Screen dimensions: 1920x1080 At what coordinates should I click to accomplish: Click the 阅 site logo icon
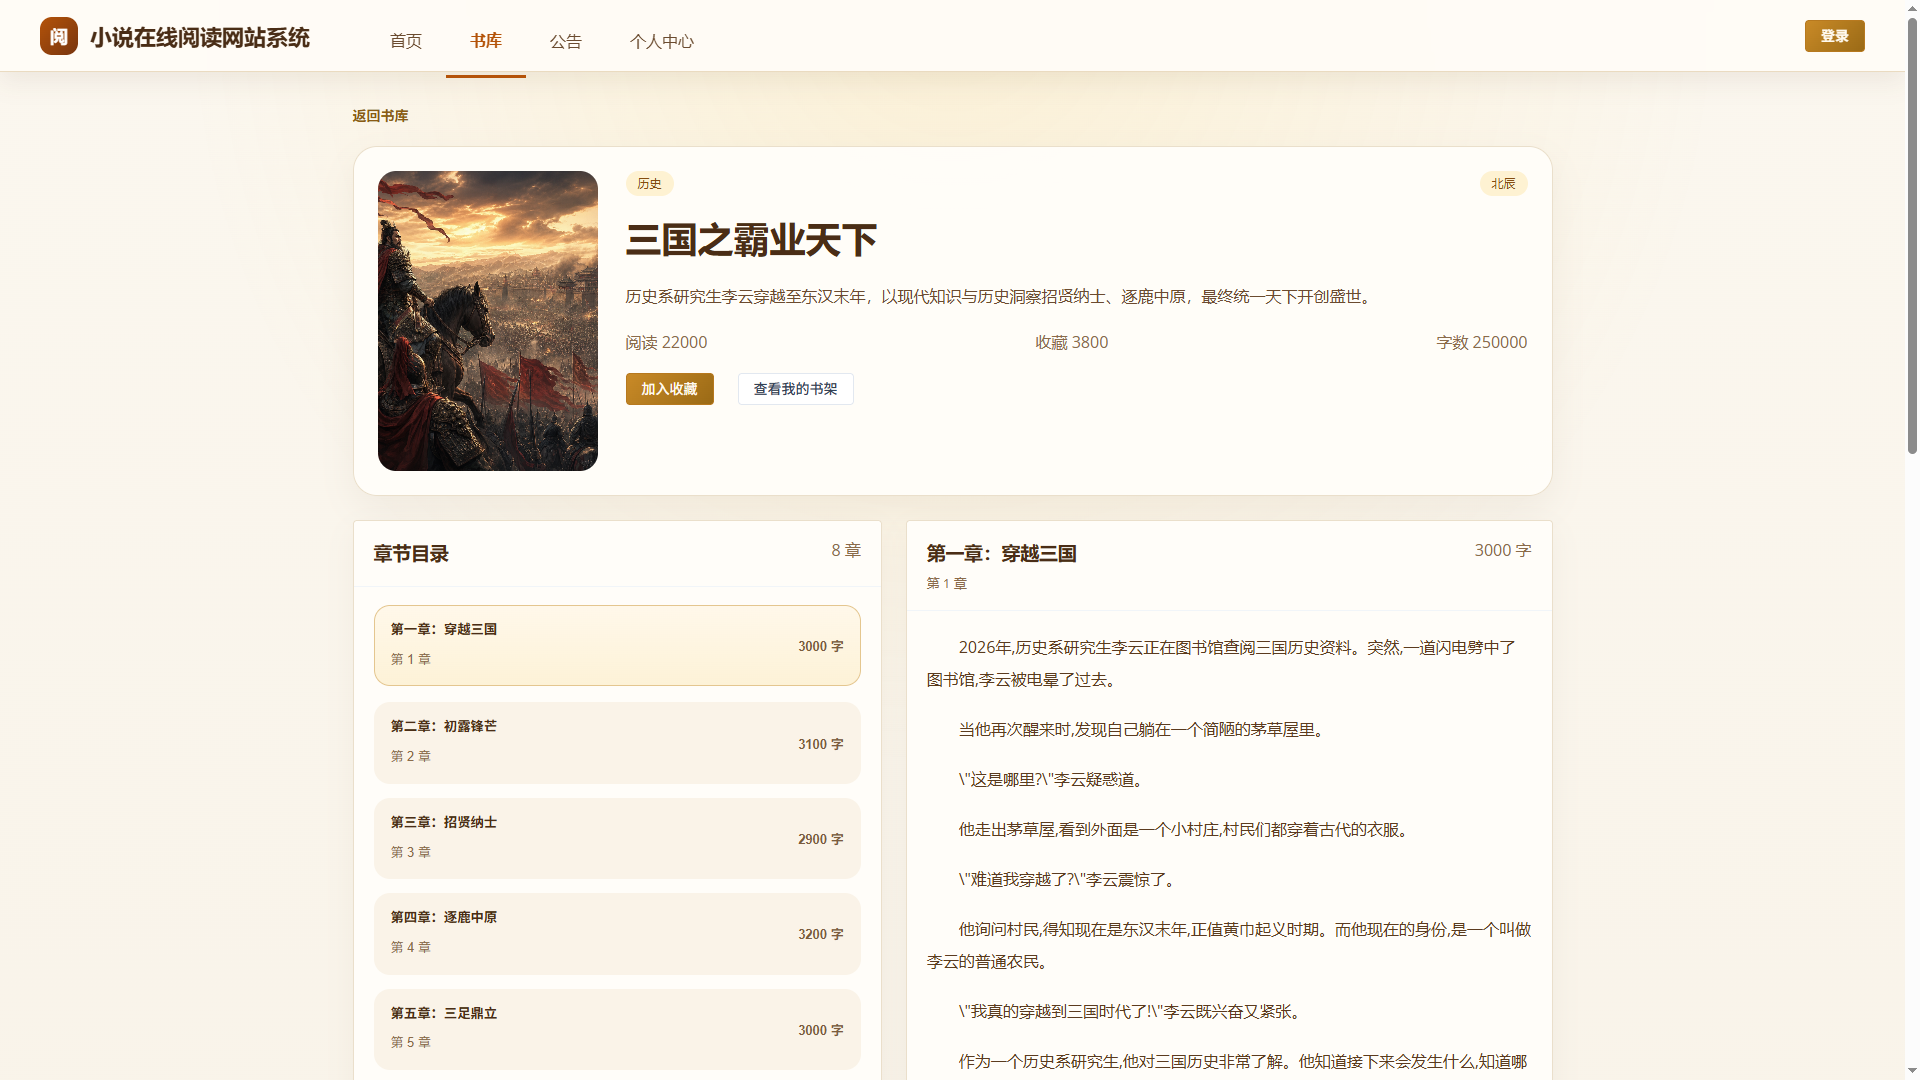(x=58, y=36)
